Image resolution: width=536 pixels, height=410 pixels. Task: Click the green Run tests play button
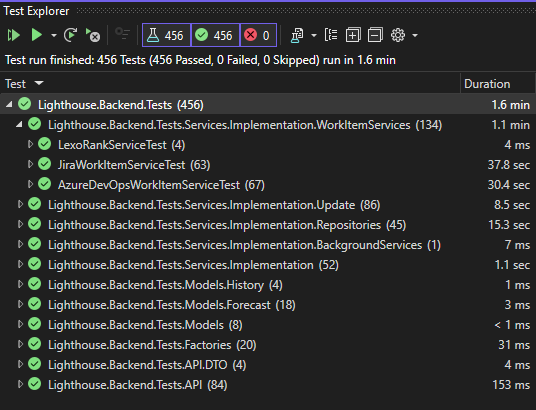37,35
